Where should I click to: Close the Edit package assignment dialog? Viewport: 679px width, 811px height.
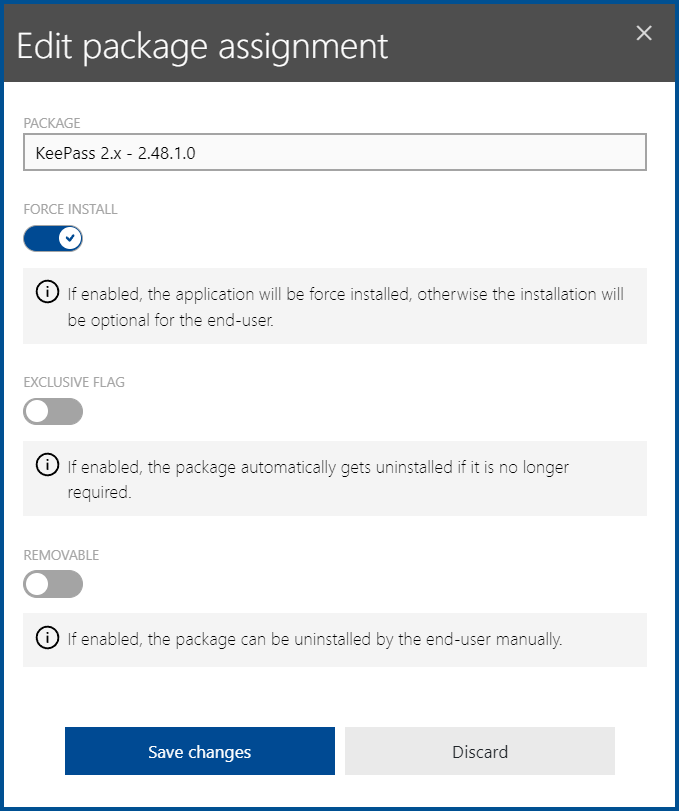point(644,33)
